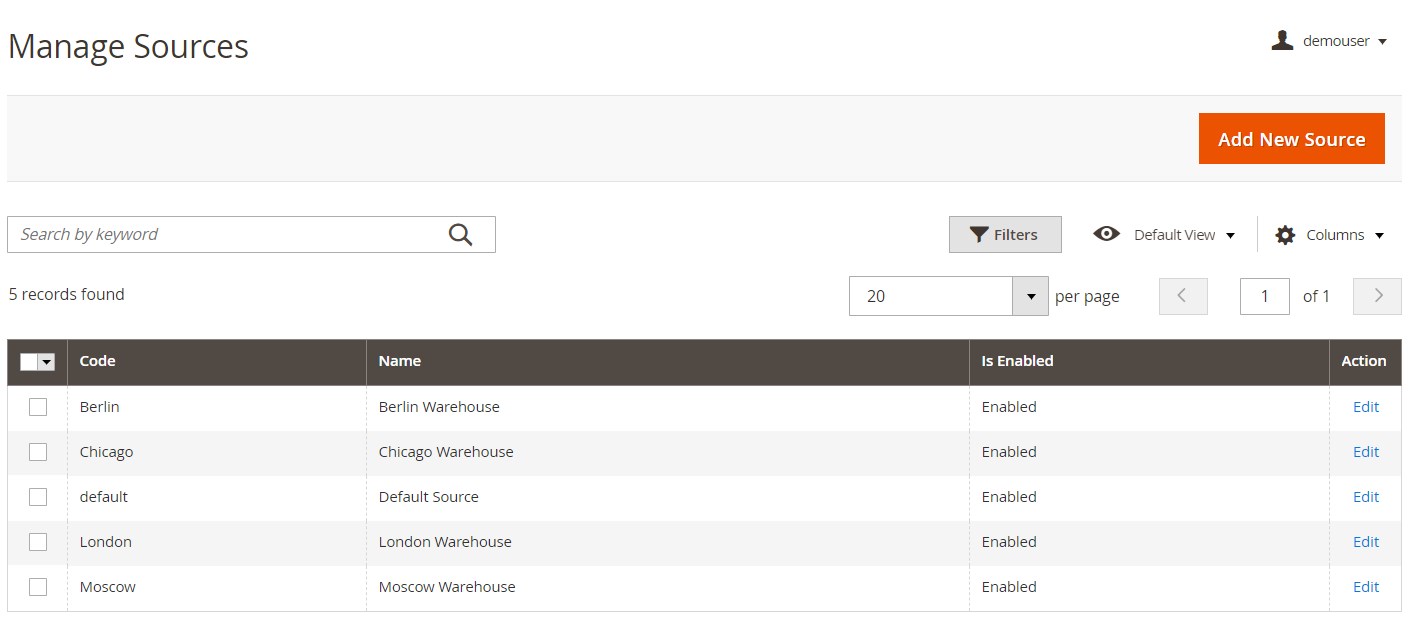
Task: Click the per page value field showing 20
Action: coord(931,296)
